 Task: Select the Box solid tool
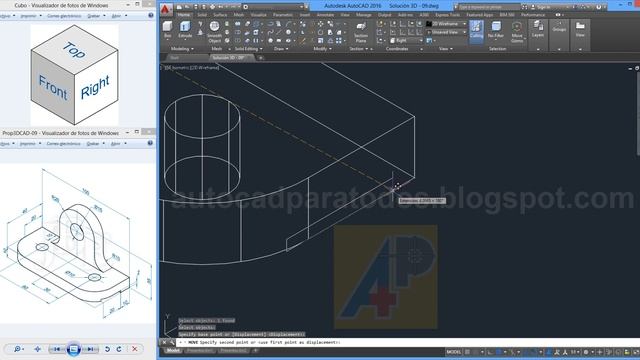[x=168, y=30]
